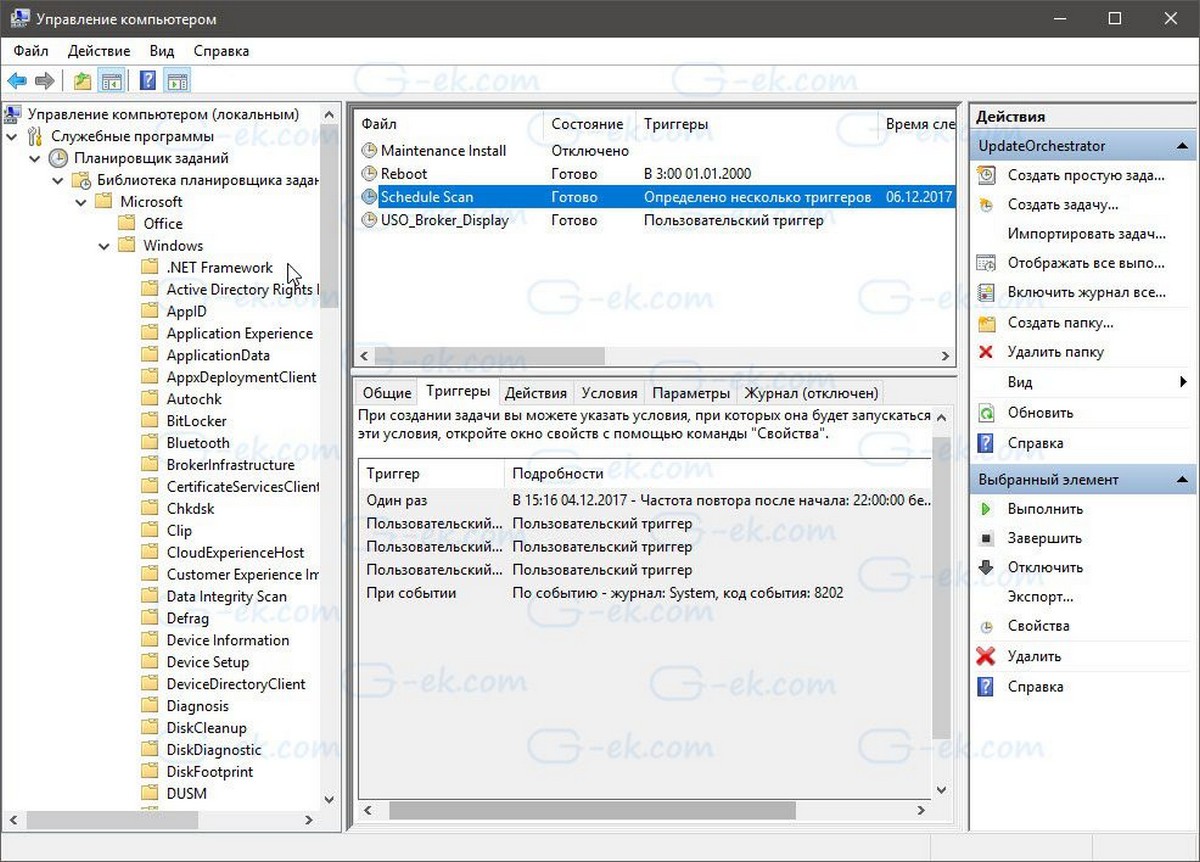Click the folder icon beside Создать папку

987,323
